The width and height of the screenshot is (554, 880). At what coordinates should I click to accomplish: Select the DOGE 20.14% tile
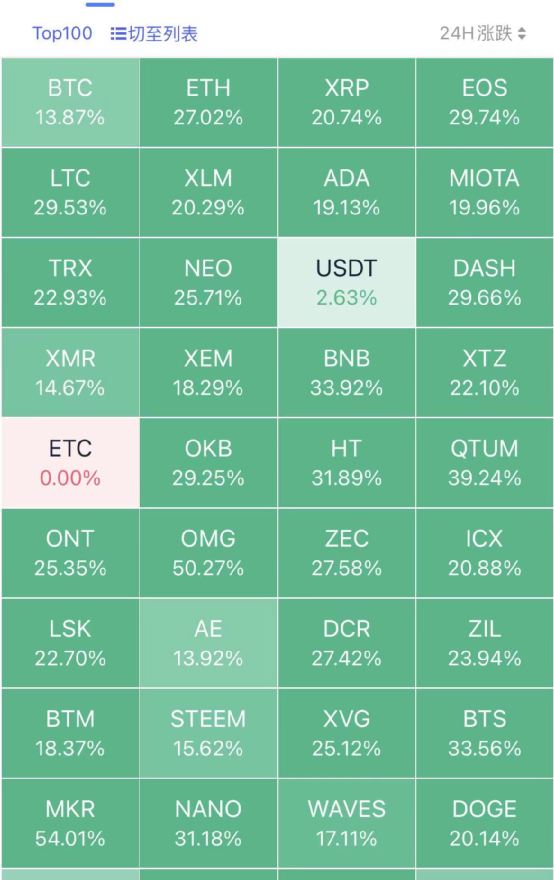point(484,823)
